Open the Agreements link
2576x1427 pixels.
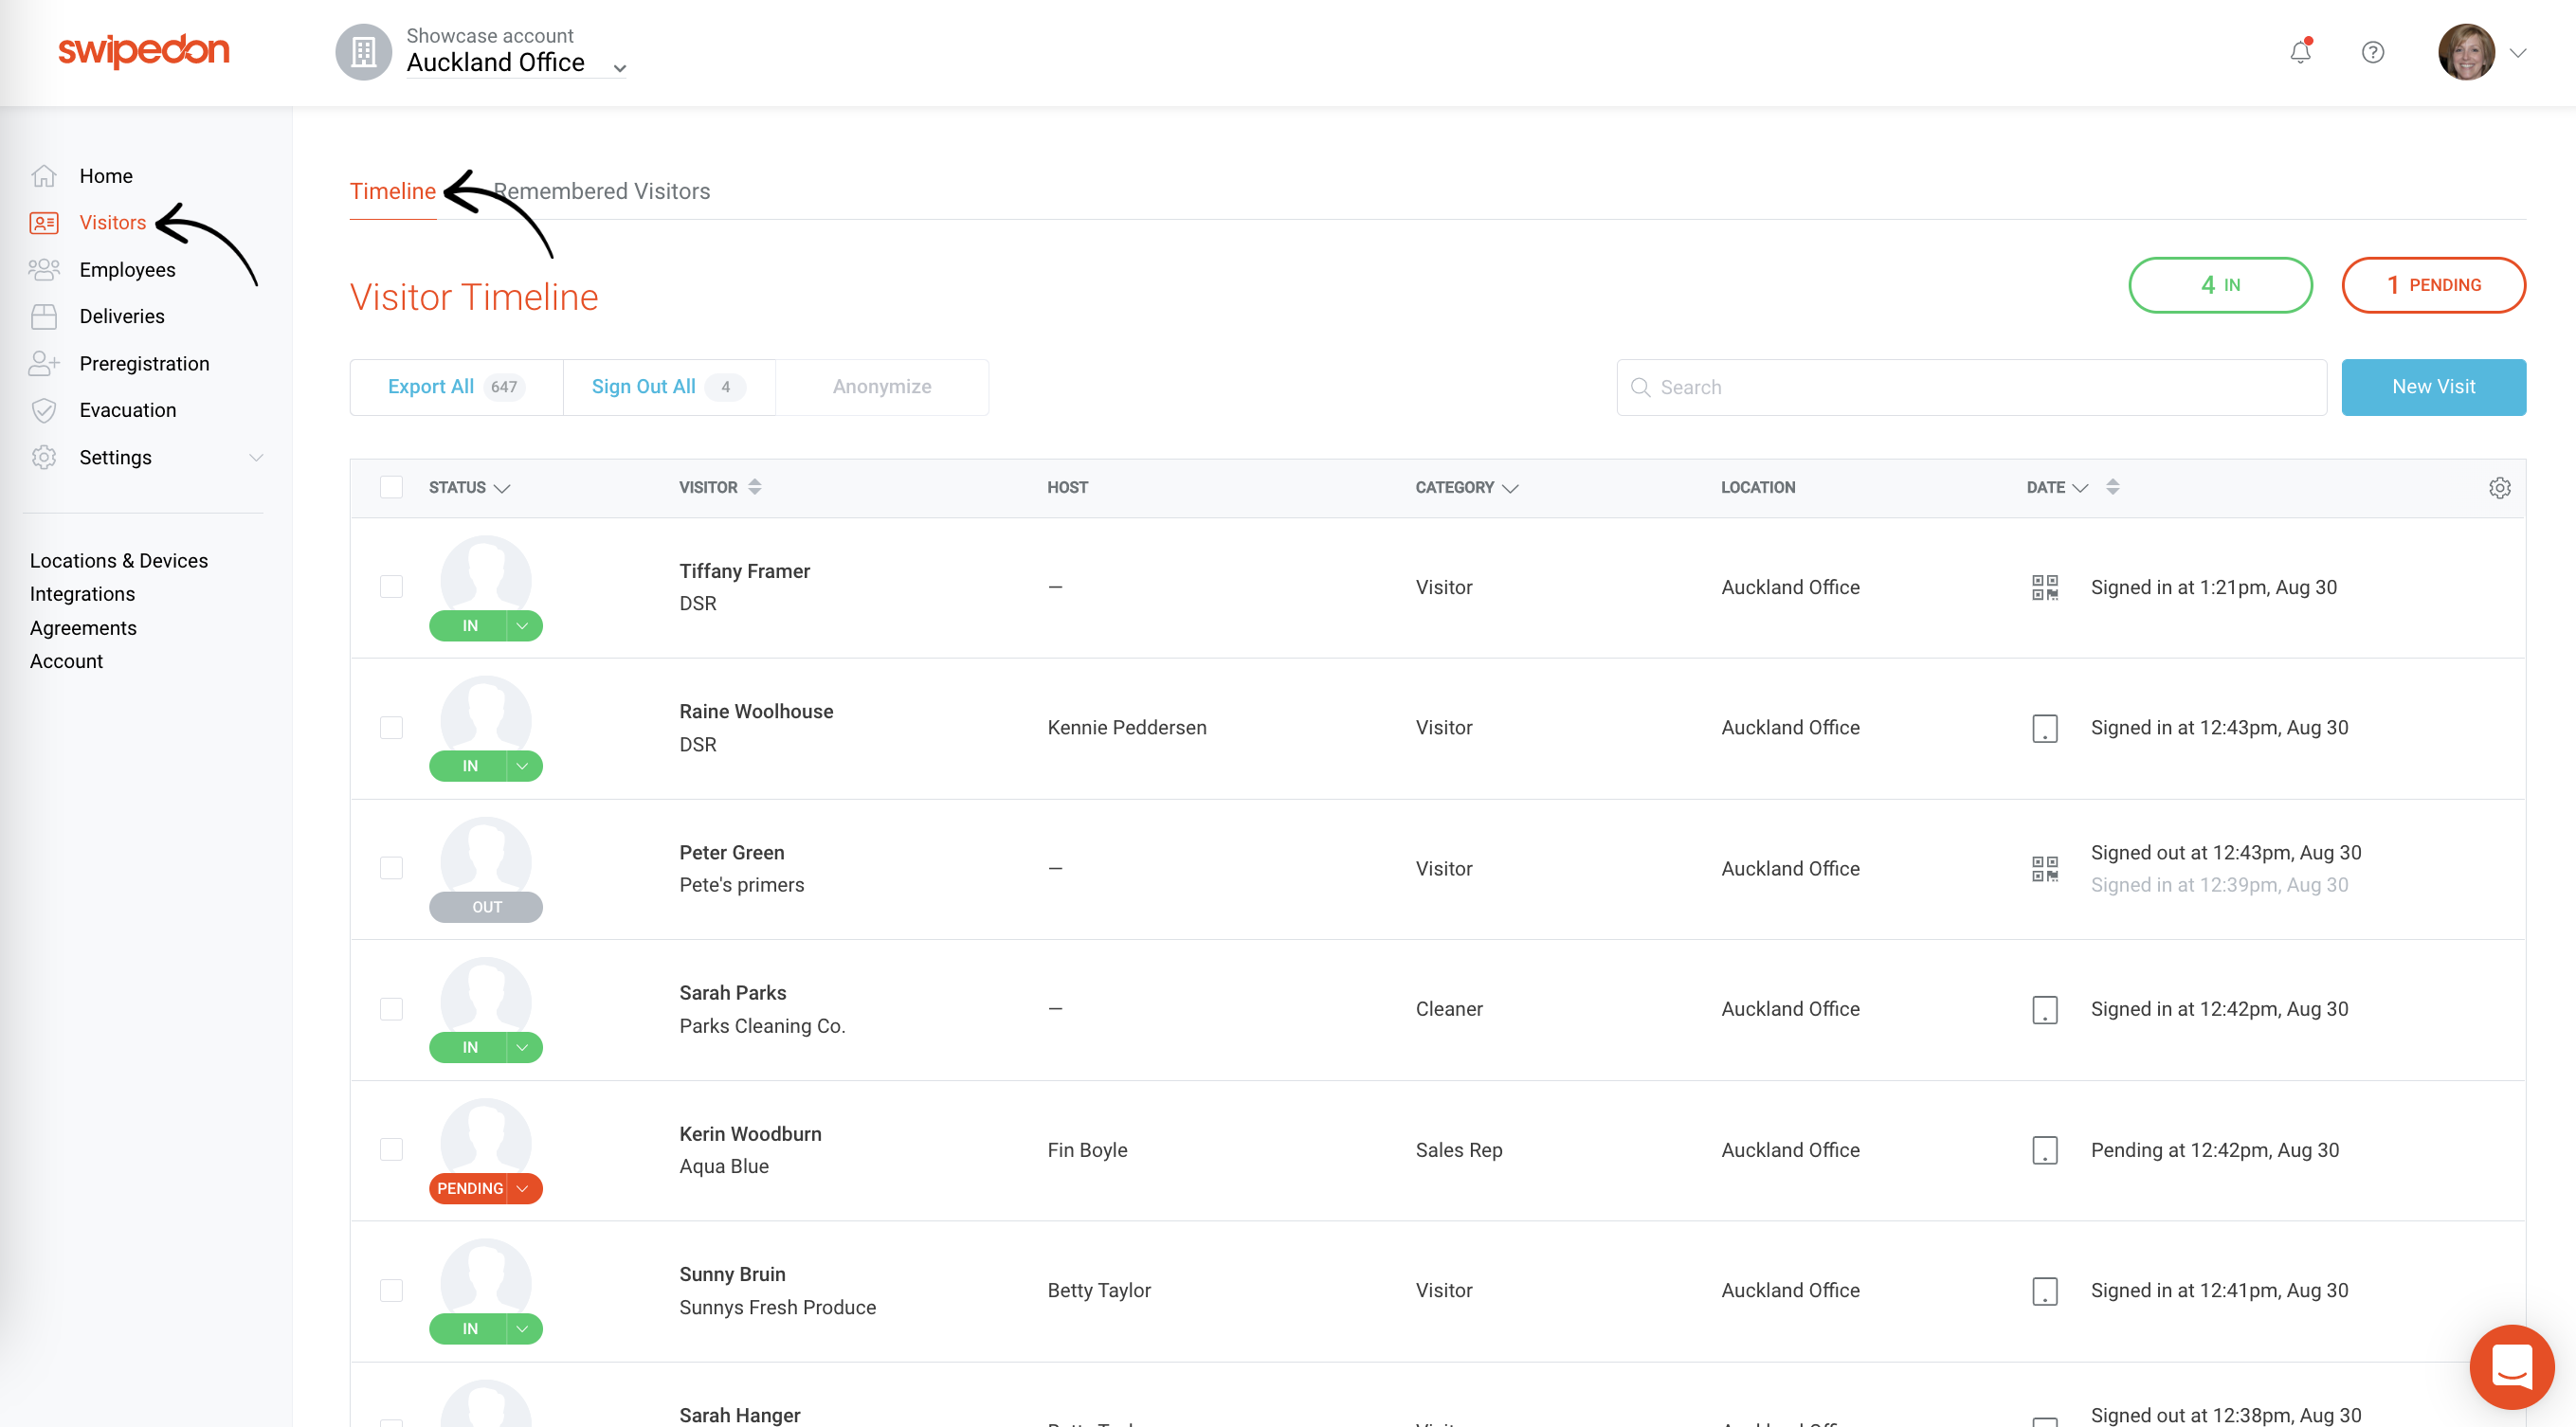(83, 628)
